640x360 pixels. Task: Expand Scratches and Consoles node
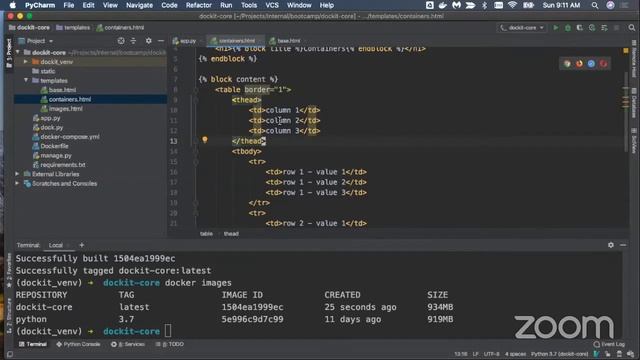18,183
